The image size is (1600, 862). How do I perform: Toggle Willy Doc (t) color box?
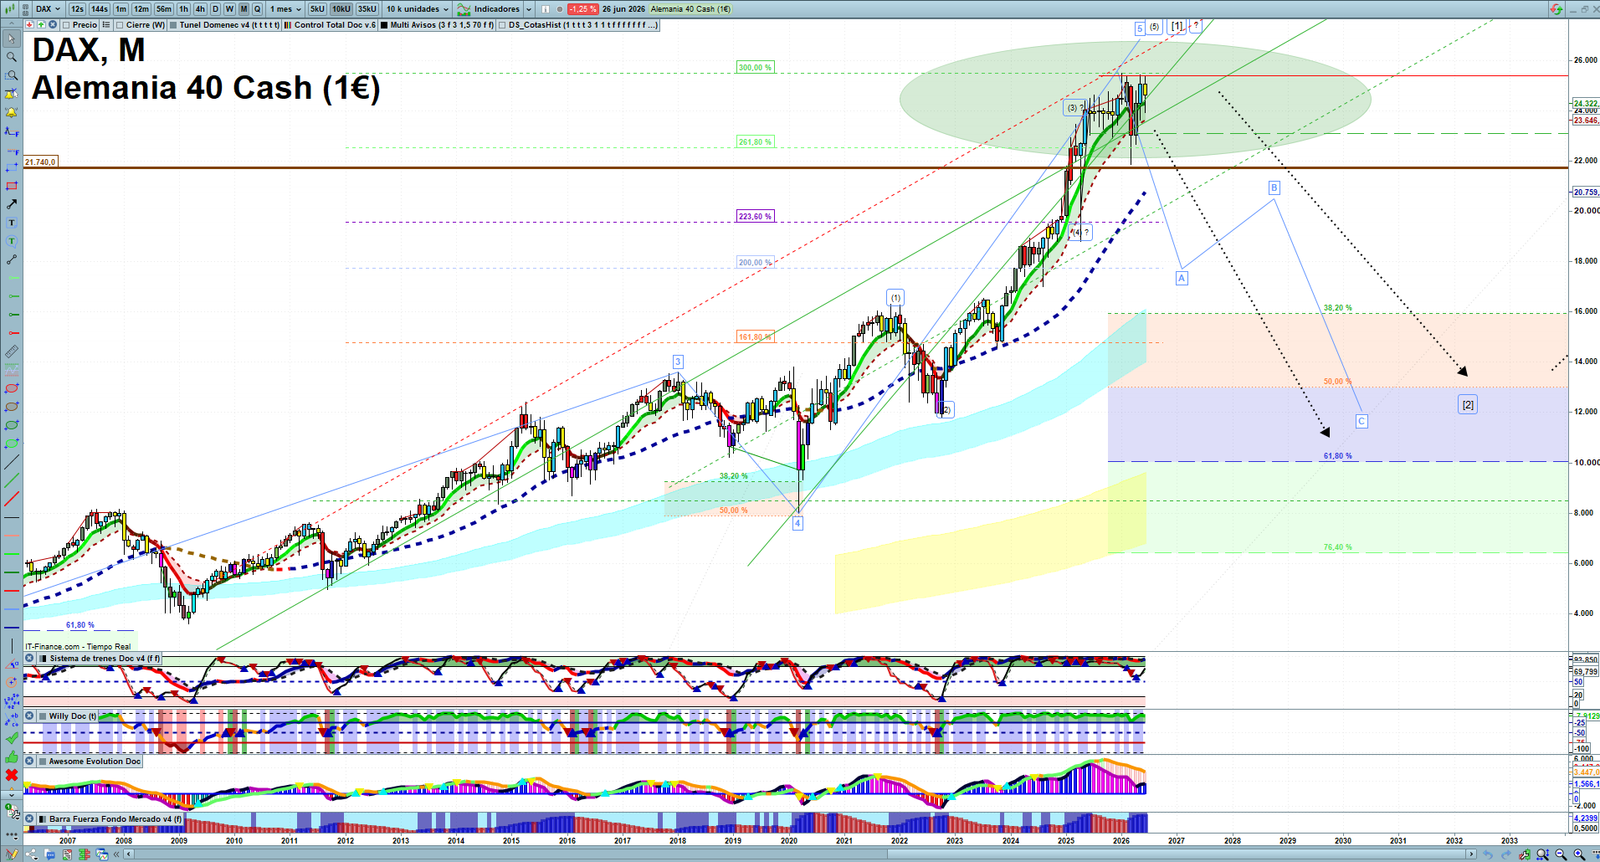tap(41, 716)
